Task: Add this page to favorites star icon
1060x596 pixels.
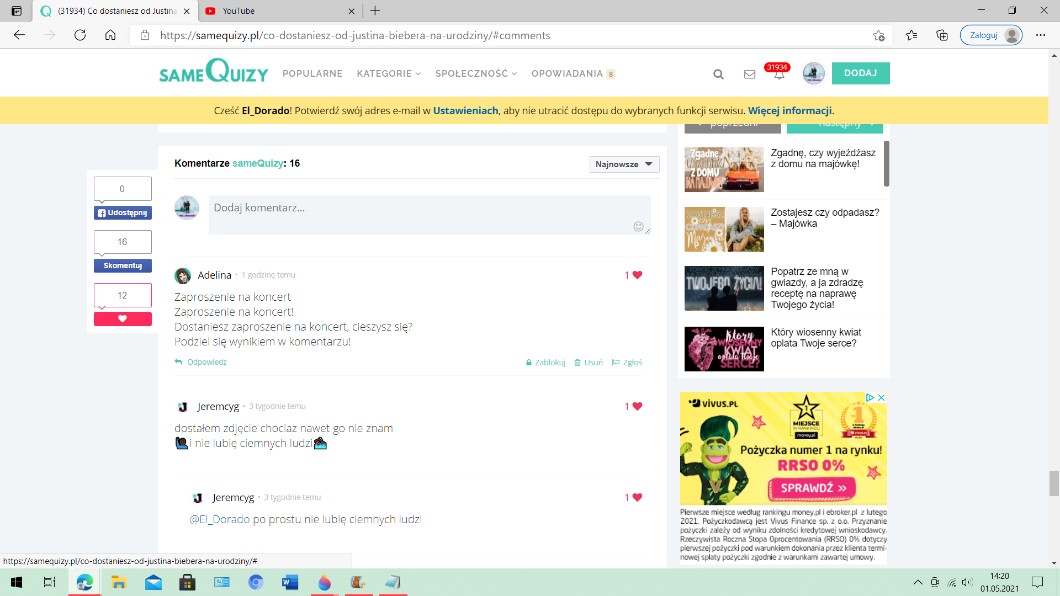Action: point(879,35)
